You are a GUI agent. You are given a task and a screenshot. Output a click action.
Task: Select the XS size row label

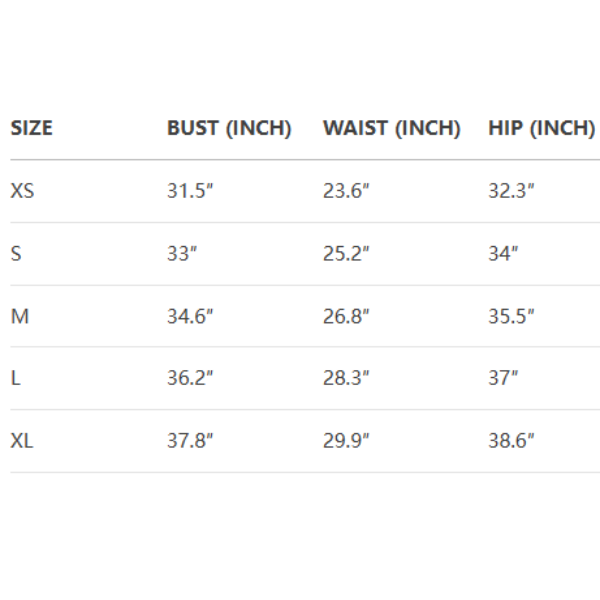point(22,191)
